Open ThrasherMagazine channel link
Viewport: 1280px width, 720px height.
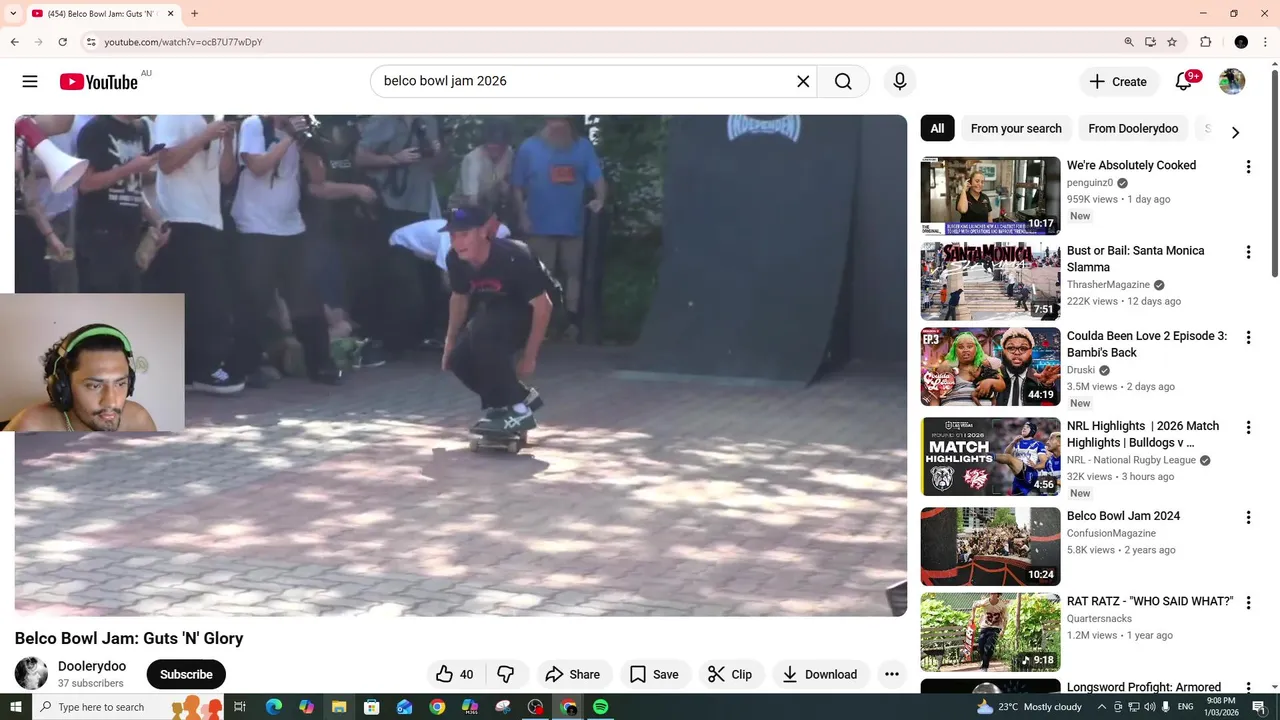pyautogui.click(x=1108, y=285)
